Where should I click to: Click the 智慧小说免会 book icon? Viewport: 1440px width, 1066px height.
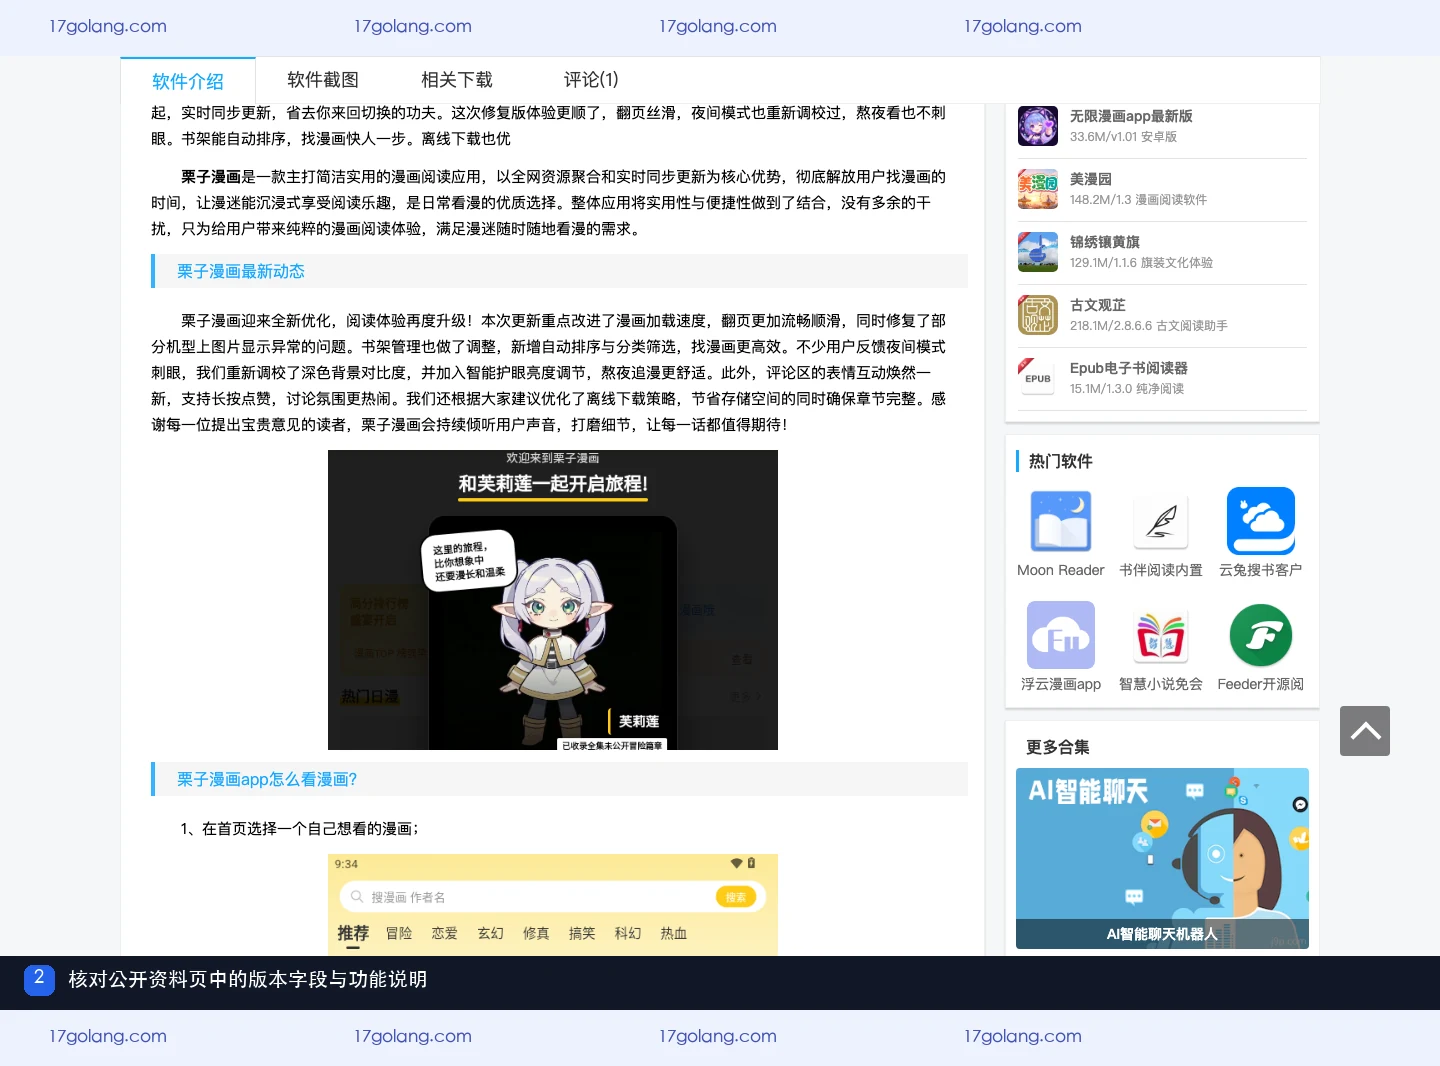(x=1161, y=635)
